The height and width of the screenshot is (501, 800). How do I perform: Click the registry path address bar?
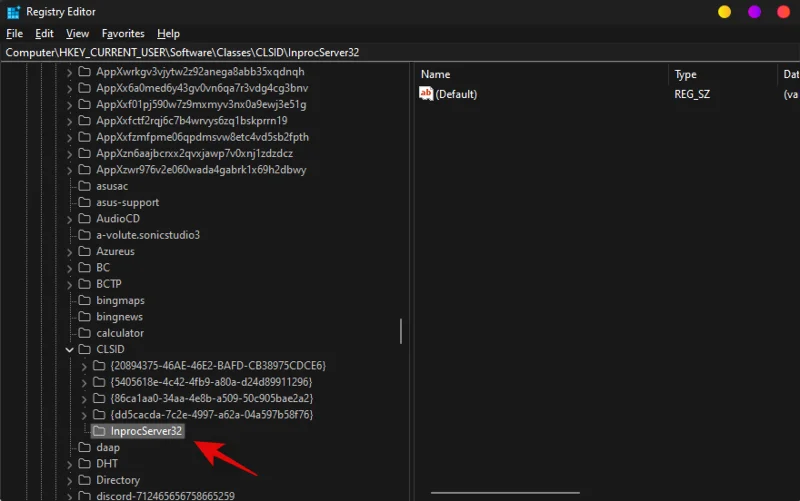tap(400, 53)
